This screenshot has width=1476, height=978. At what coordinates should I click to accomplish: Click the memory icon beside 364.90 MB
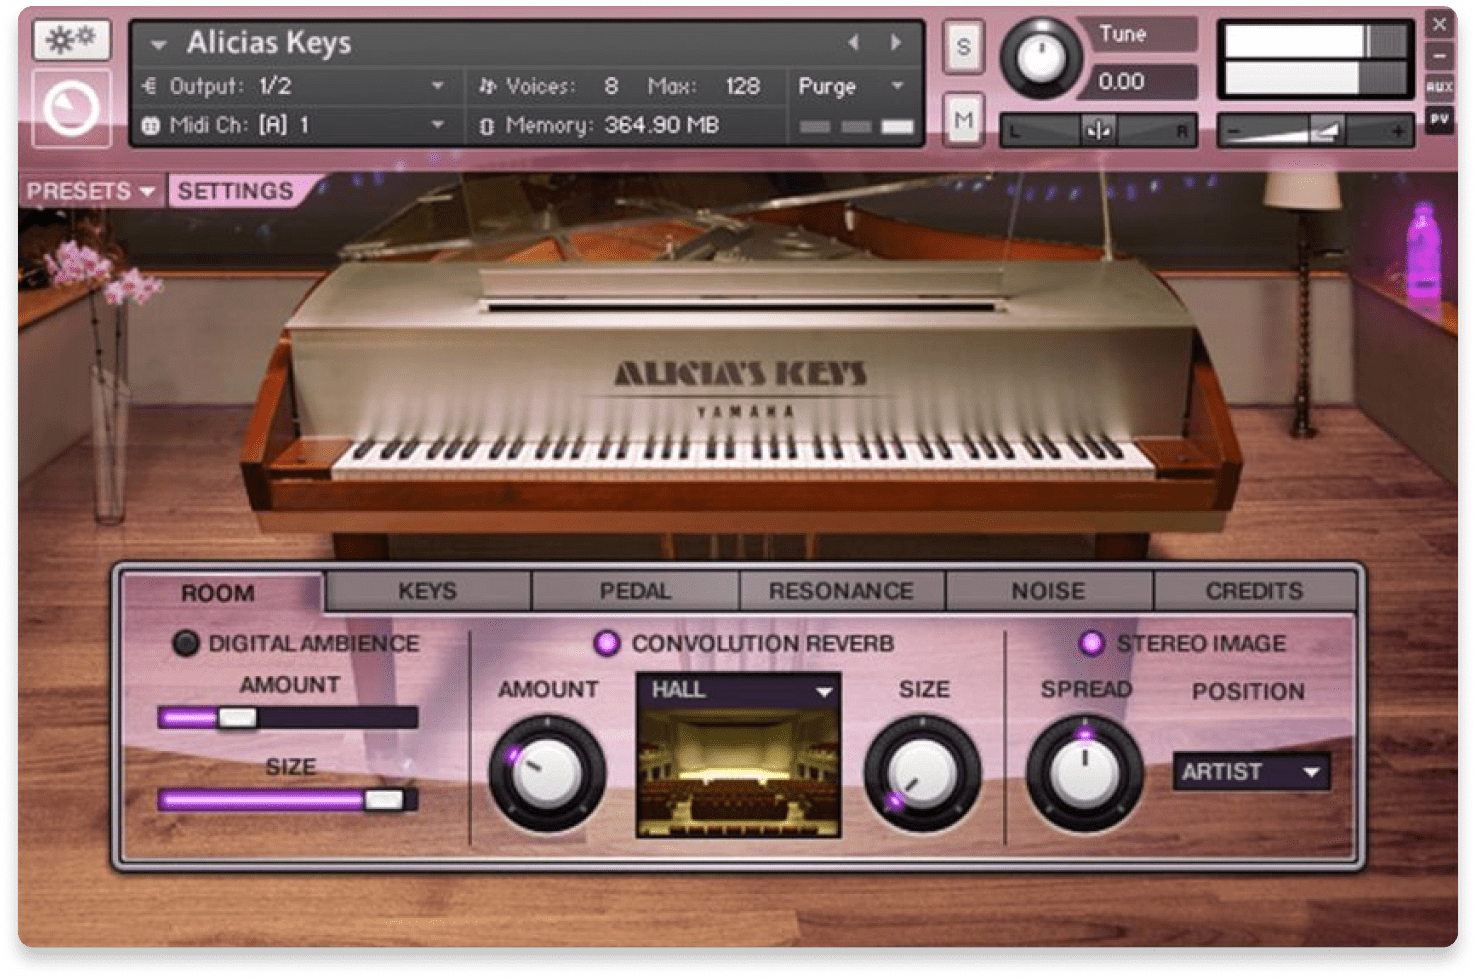[487, 125]
